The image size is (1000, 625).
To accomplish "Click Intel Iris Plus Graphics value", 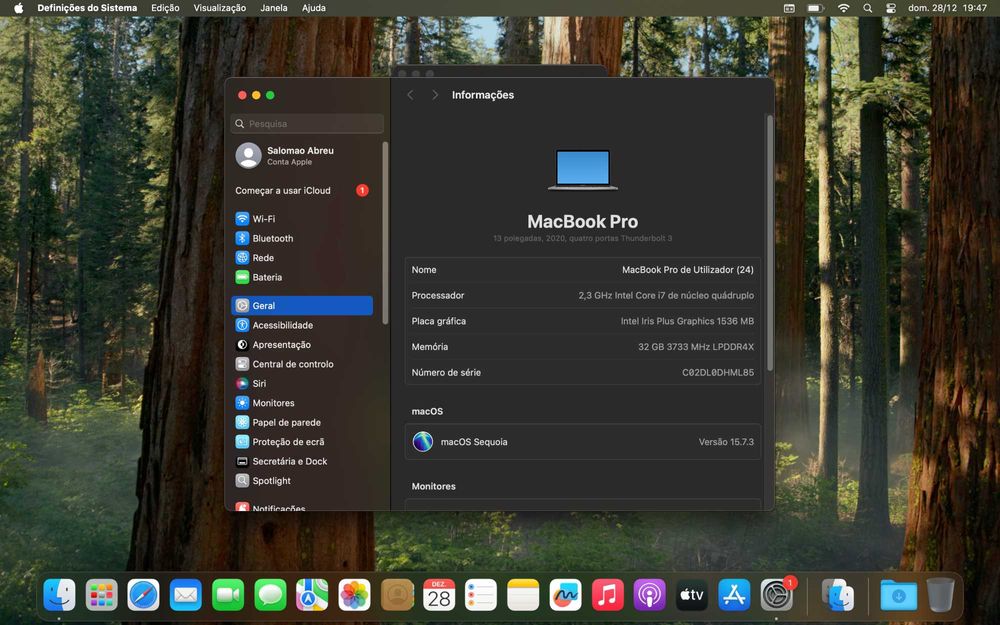I will click(687, 321).
